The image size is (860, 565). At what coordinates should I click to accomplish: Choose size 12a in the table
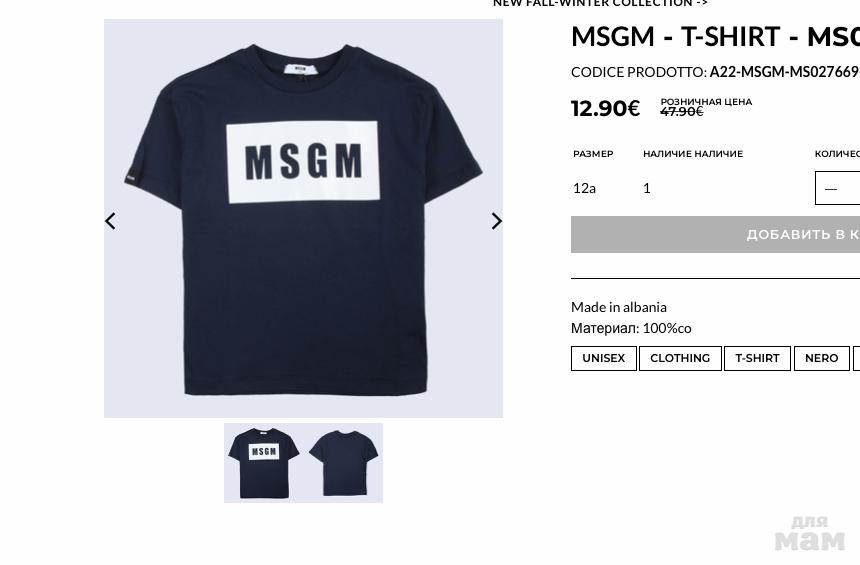584,188
